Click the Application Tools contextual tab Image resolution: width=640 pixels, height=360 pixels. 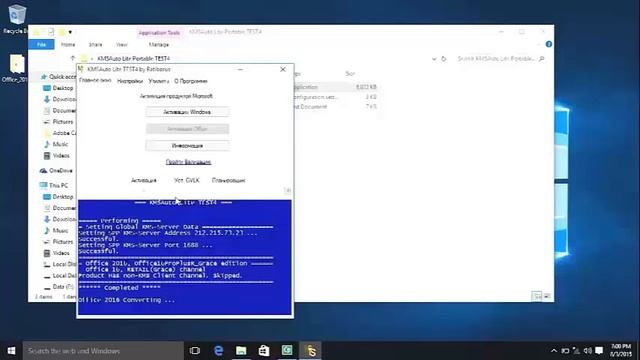pos(159,32)
